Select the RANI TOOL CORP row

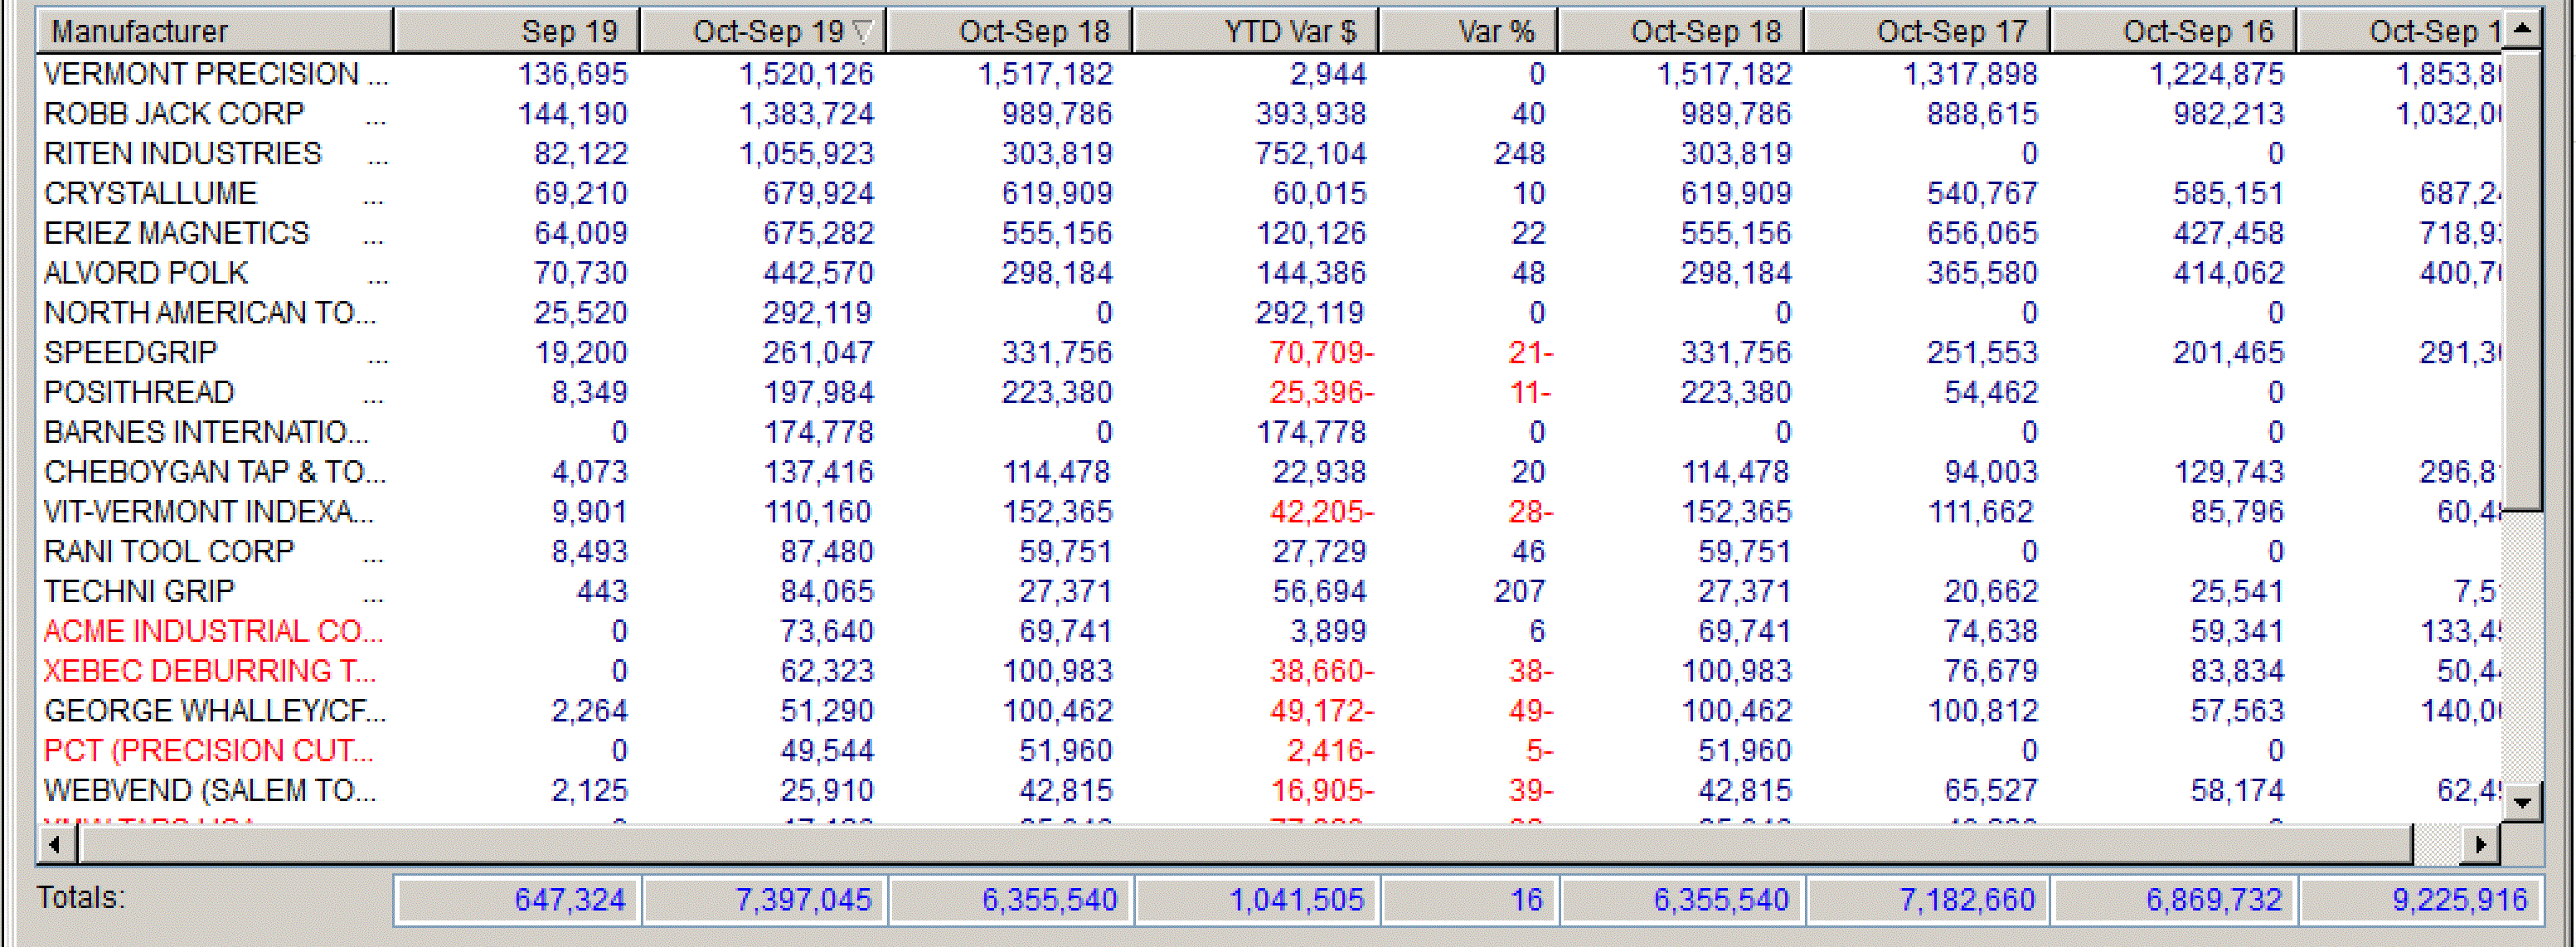point(1270,552)
